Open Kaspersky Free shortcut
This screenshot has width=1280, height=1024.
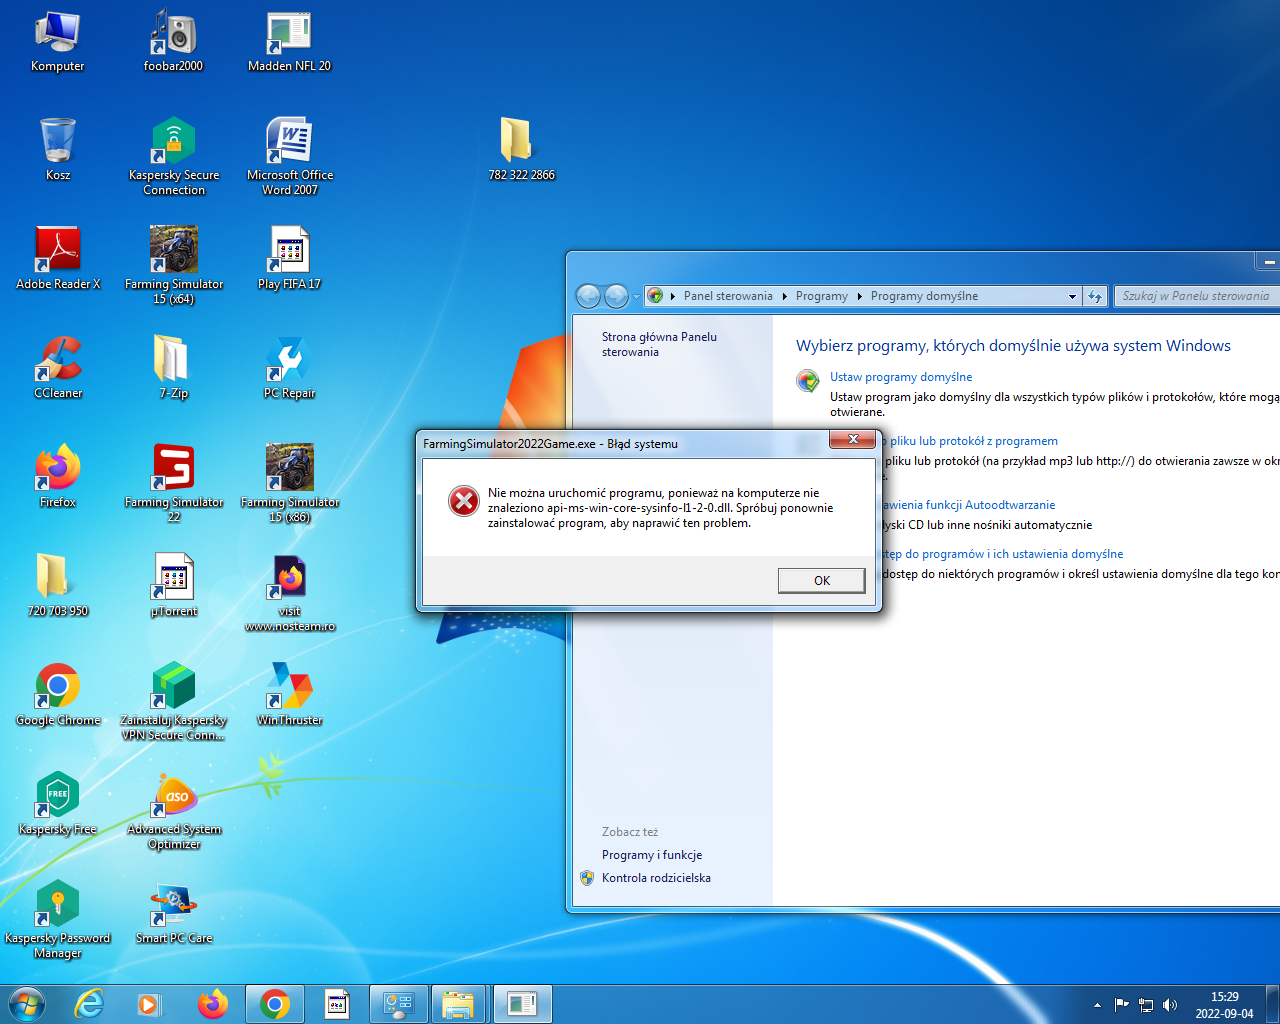[x=57, y=804]
